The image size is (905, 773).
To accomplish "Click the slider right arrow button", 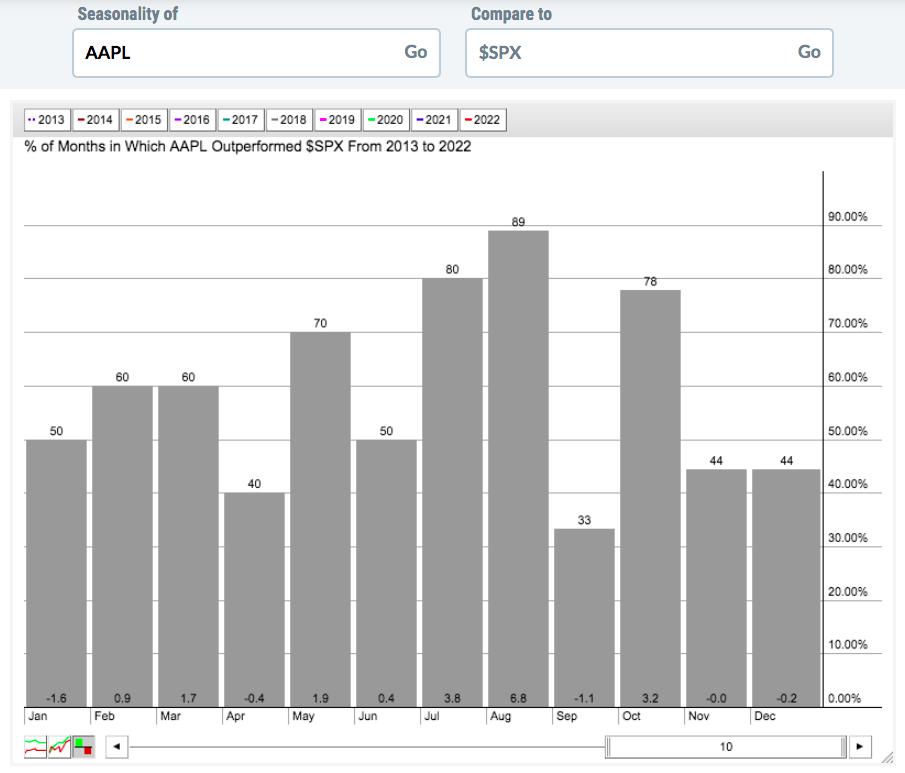I will point(859,746).
